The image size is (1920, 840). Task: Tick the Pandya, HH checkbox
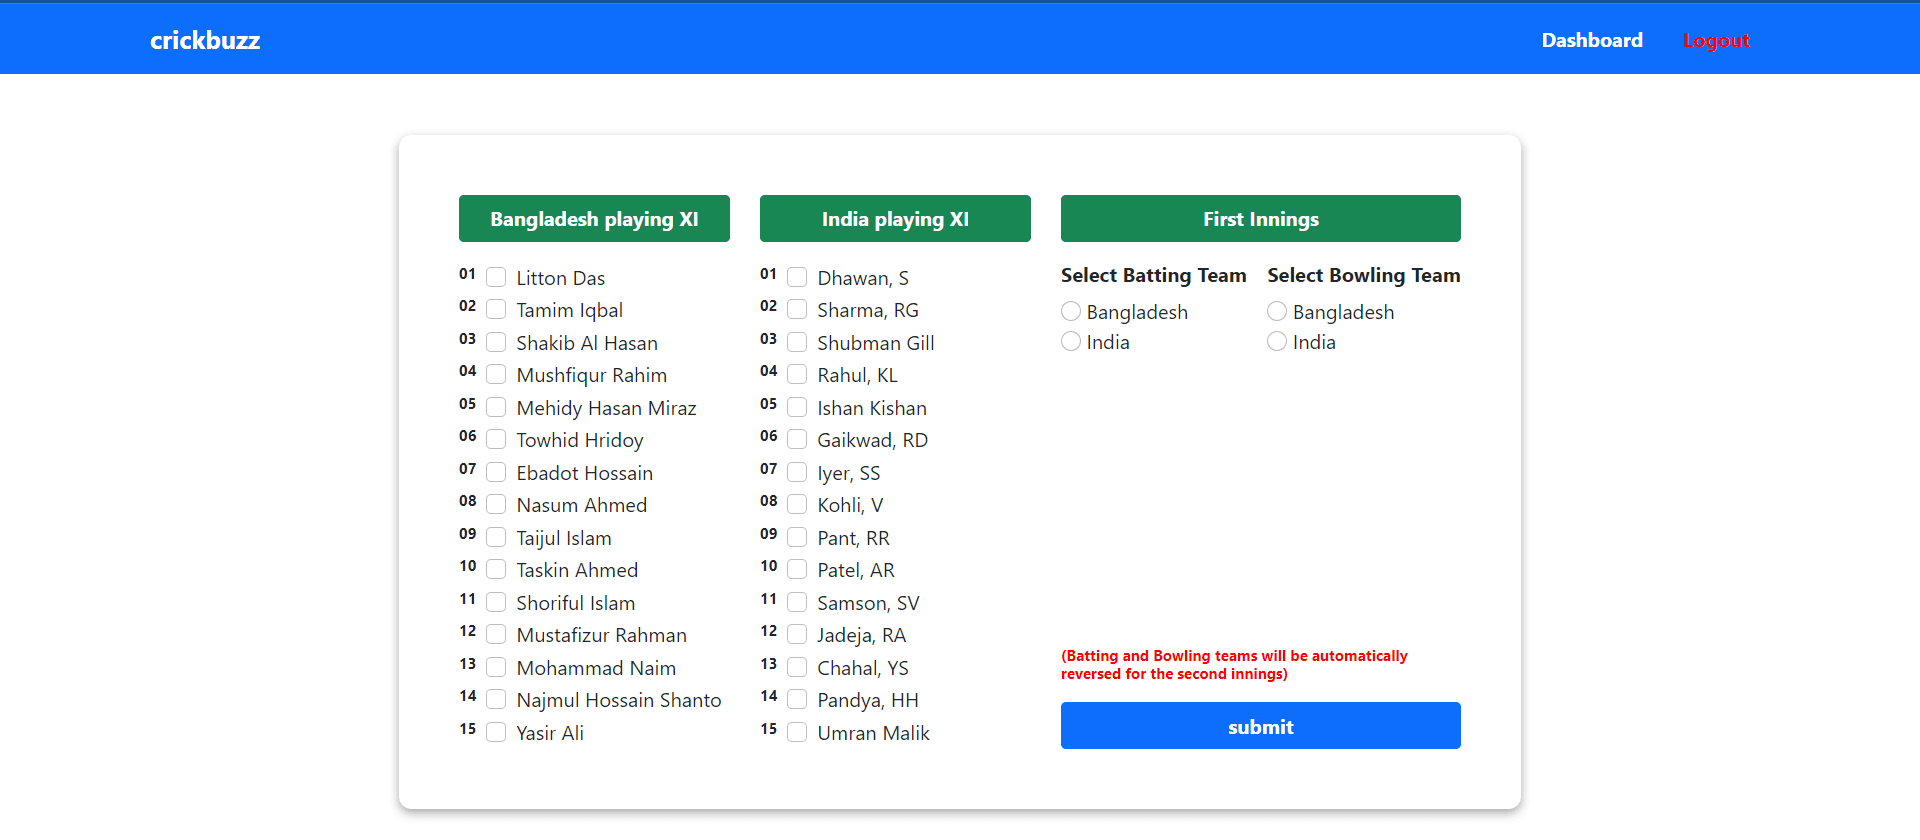pyautogui.click(x=797, y=699)
